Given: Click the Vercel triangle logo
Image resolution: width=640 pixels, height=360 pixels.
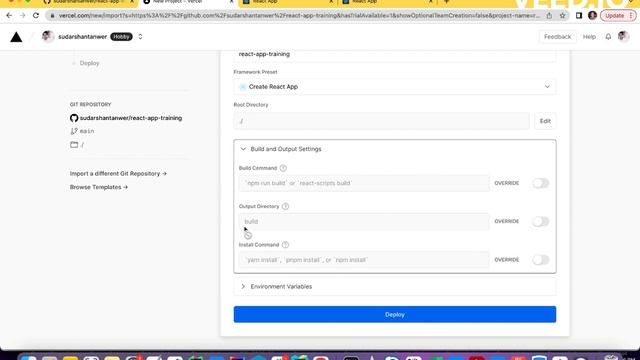Looking at the screenshot, I should click(x=16, y=37).
